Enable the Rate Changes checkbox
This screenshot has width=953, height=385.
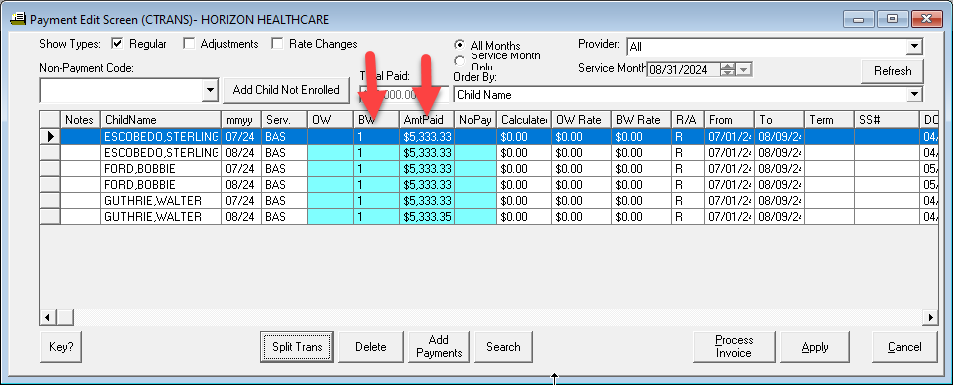(x=277, y=44)
